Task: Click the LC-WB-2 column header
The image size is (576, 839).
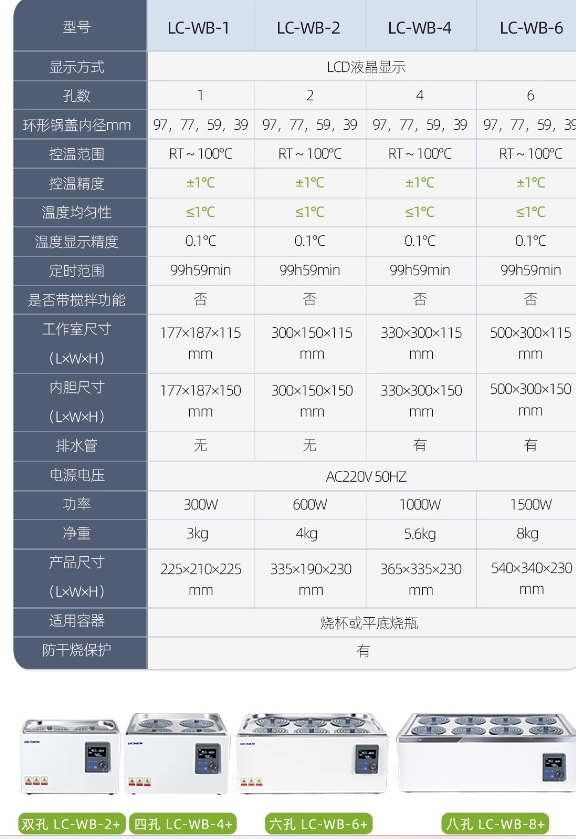Action: (310, 26)
